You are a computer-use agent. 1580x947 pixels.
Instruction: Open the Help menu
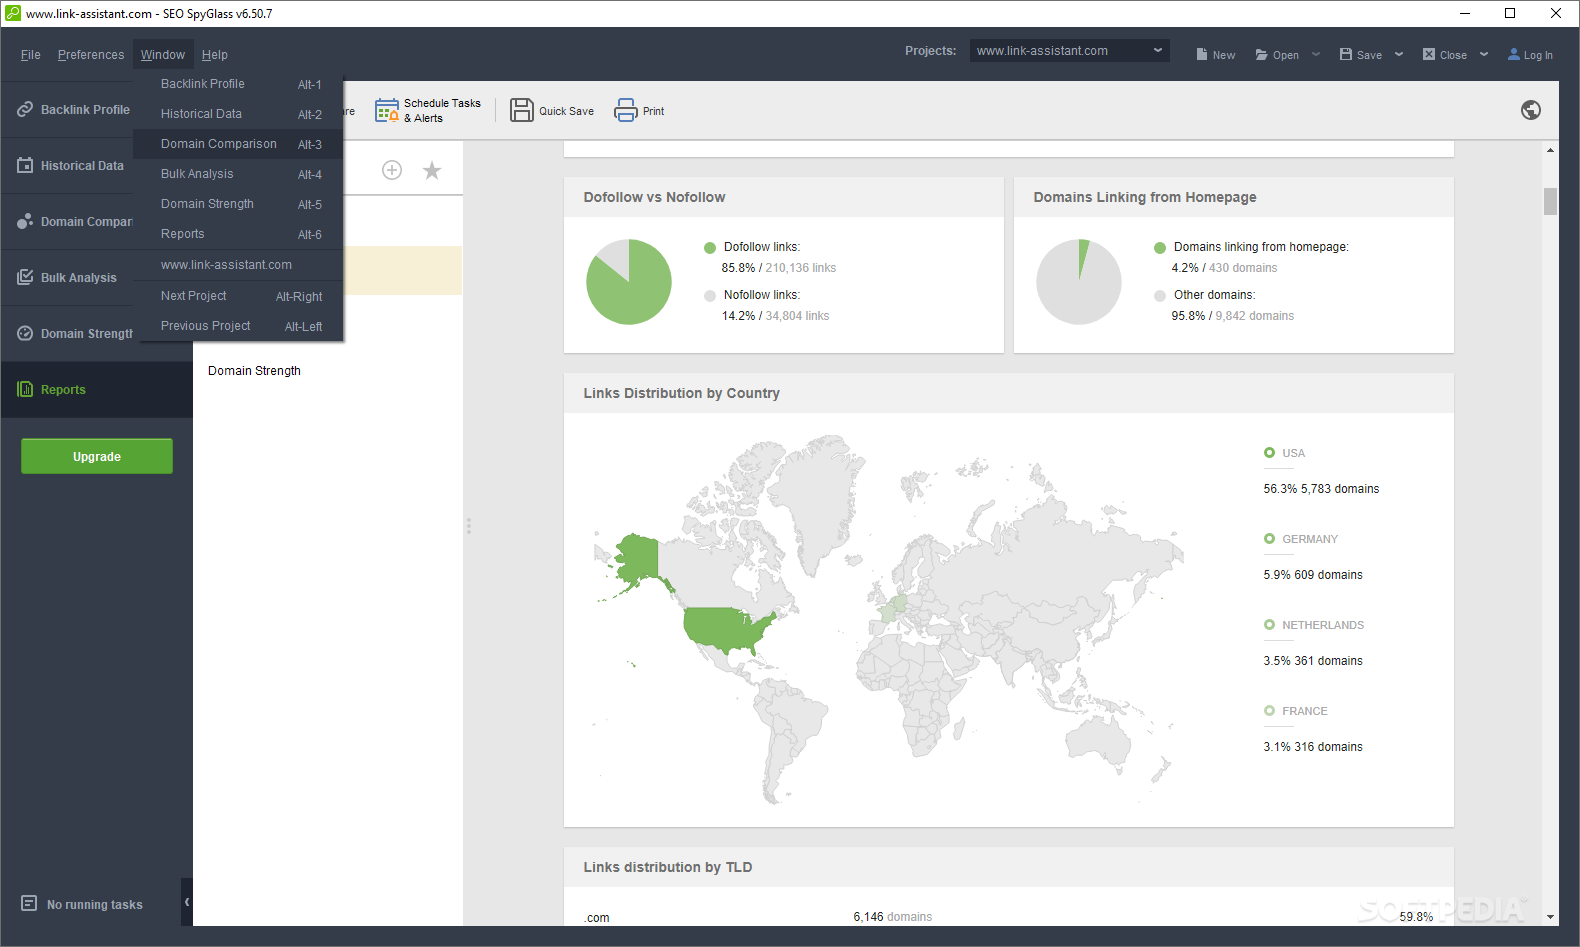click(215, 54)
